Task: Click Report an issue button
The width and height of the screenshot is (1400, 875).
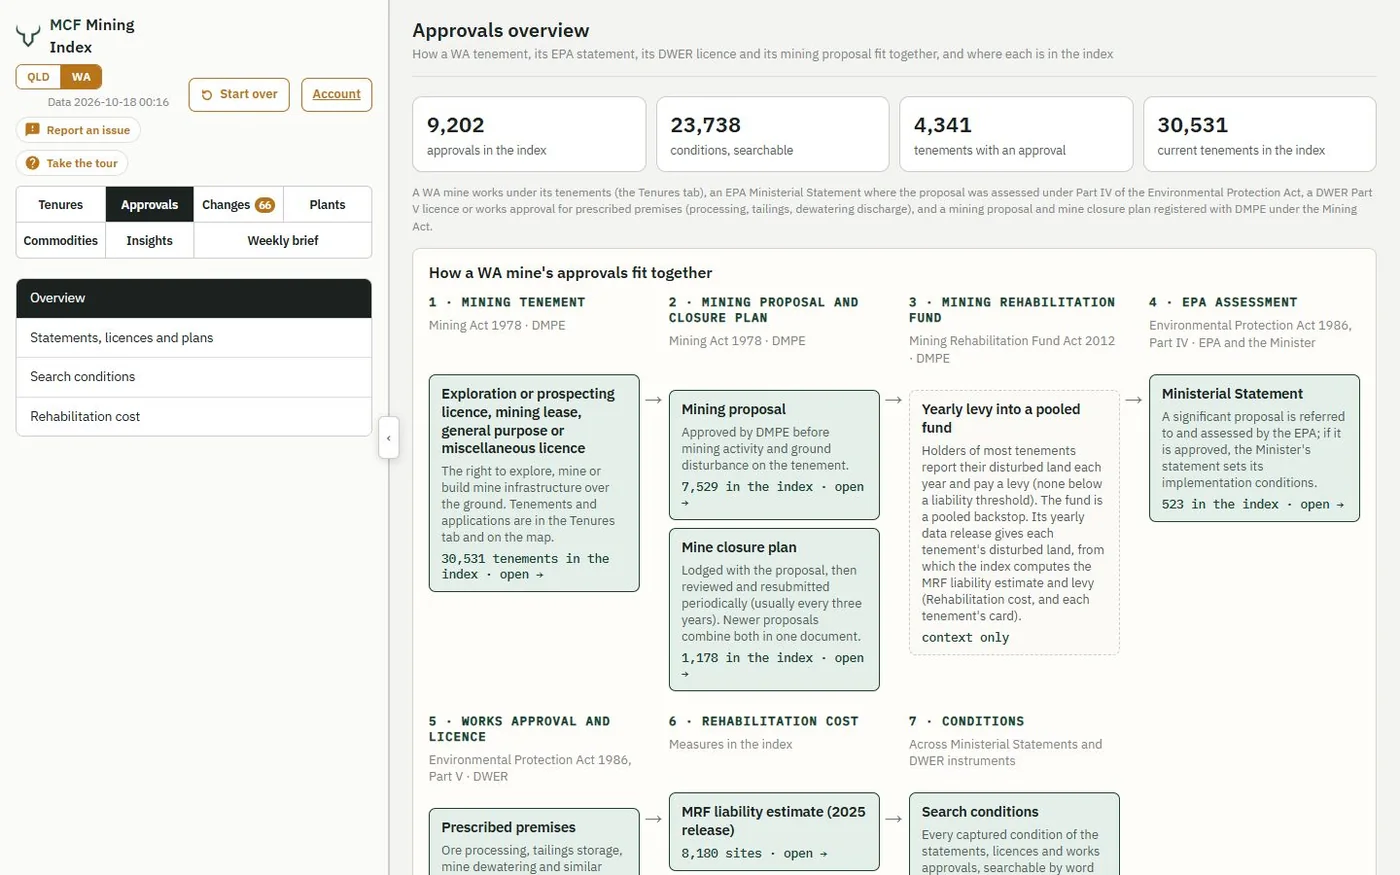Action: pyautogui.click(x=78, y=130)
